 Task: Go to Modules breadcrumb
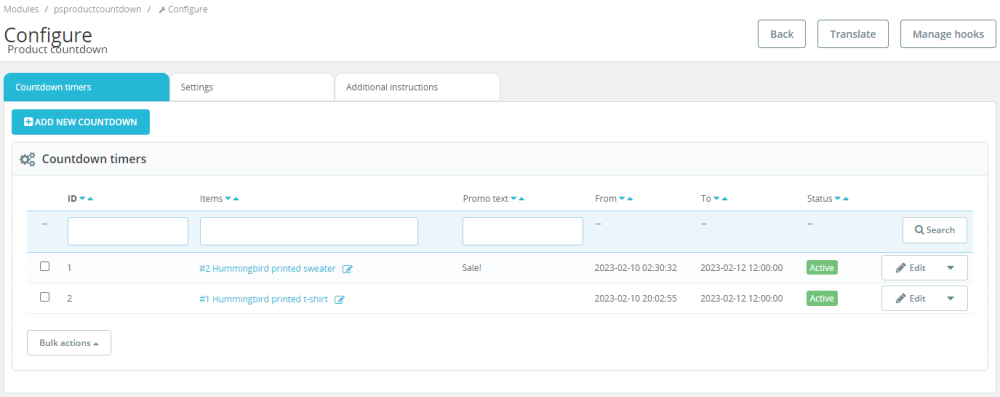click(22, 10)
